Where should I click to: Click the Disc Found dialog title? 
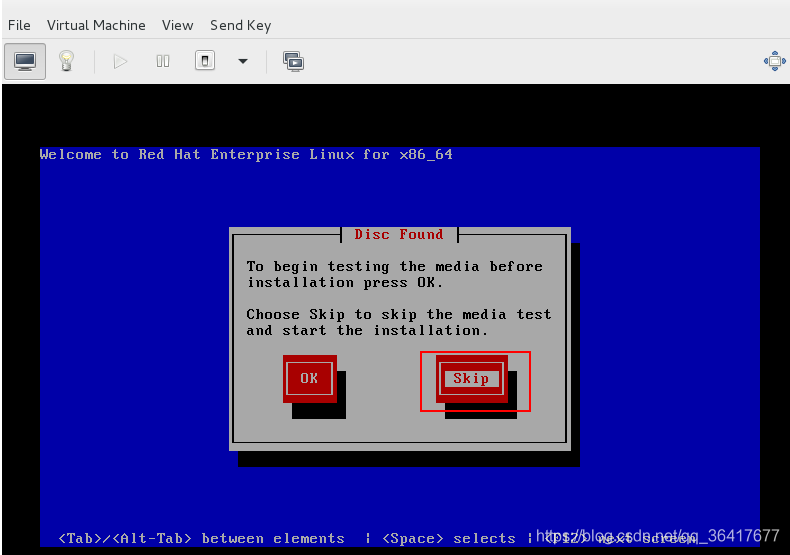click(x=399, y=234)
